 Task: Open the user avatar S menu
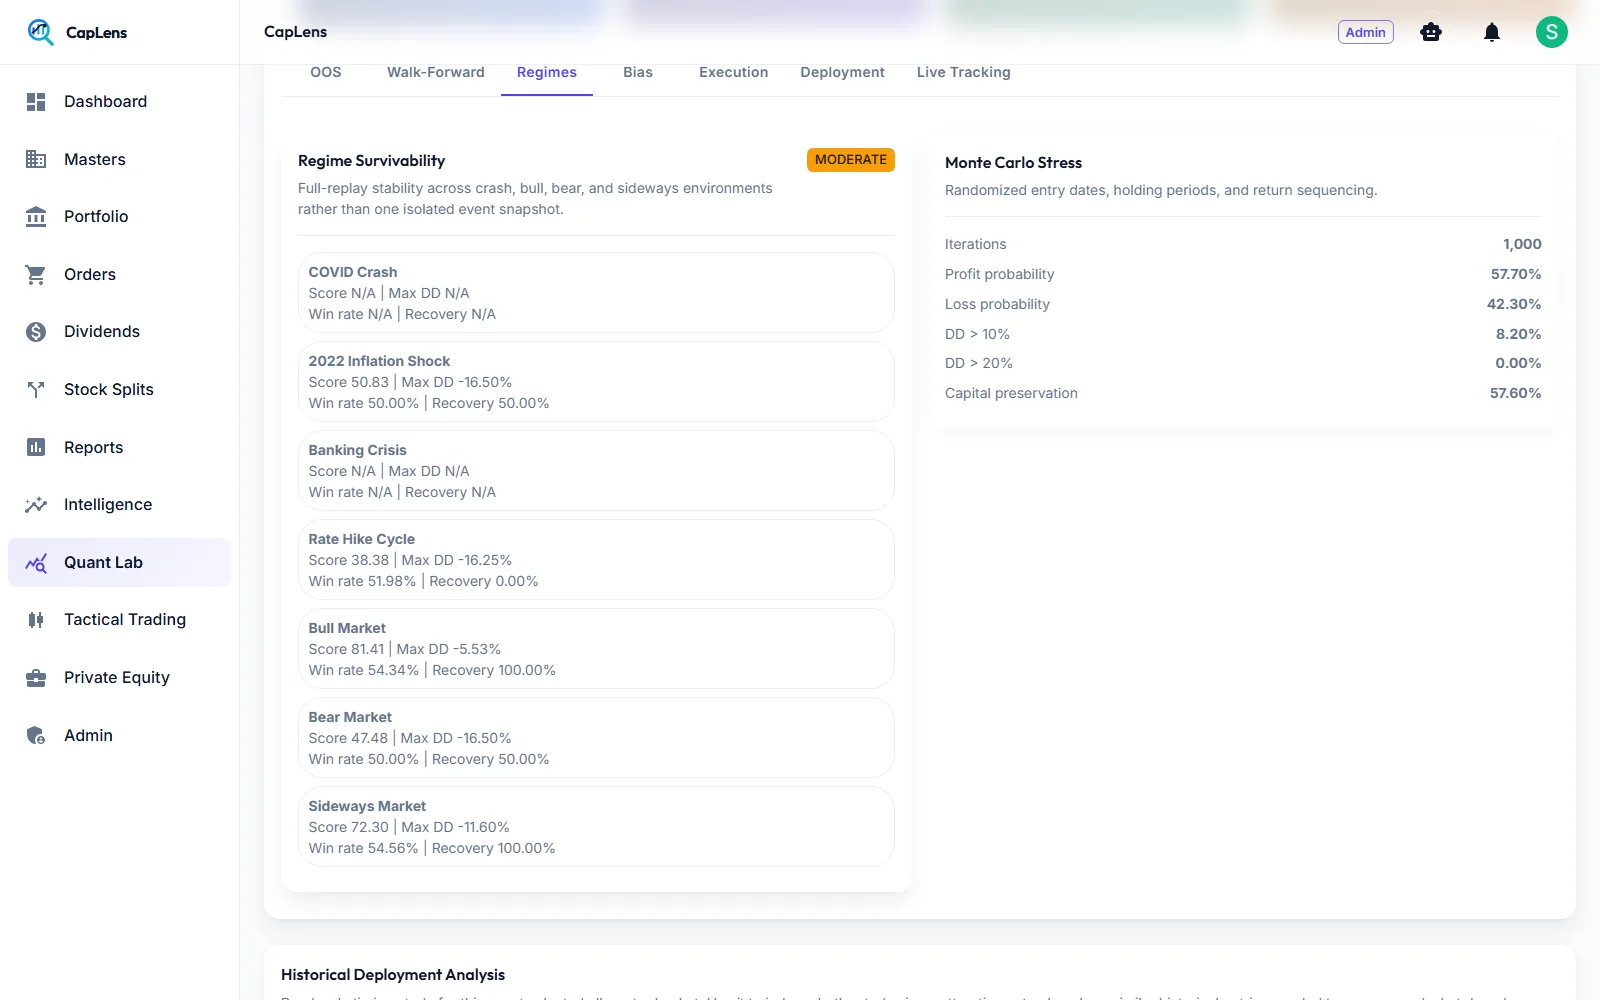pyautogui.click(x=1552, y=32)
